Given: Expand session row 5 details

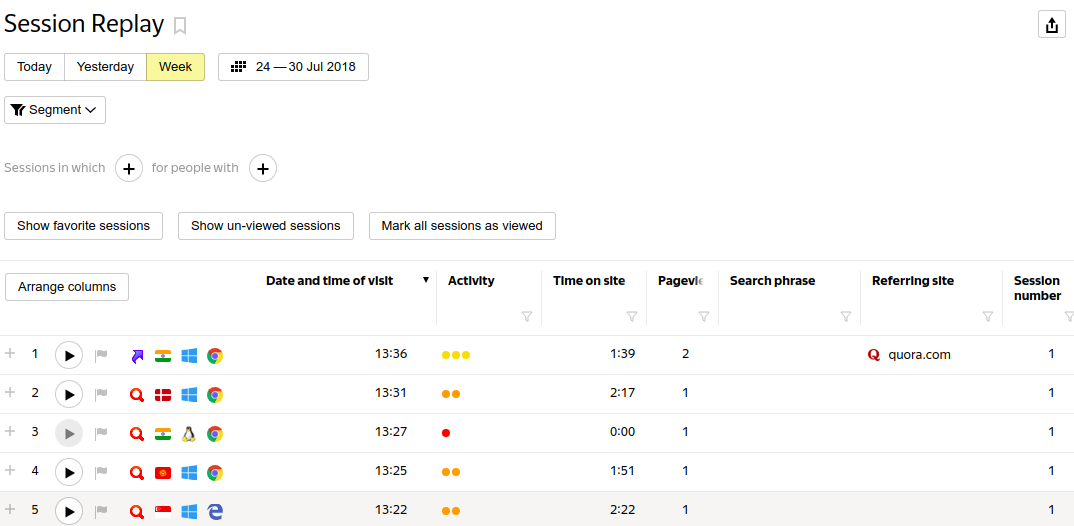Looking at the screenshot, I should pos(10,510).
